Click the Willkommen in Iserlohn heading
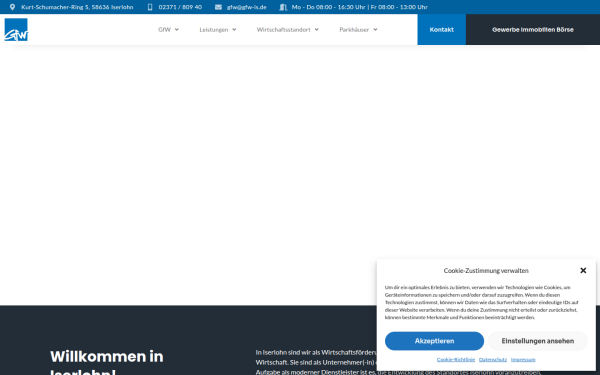 click(107, 362)
